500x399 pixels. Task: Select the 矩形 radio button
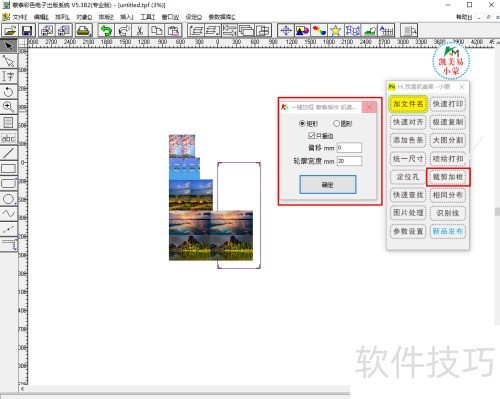[x=302, y=124]
